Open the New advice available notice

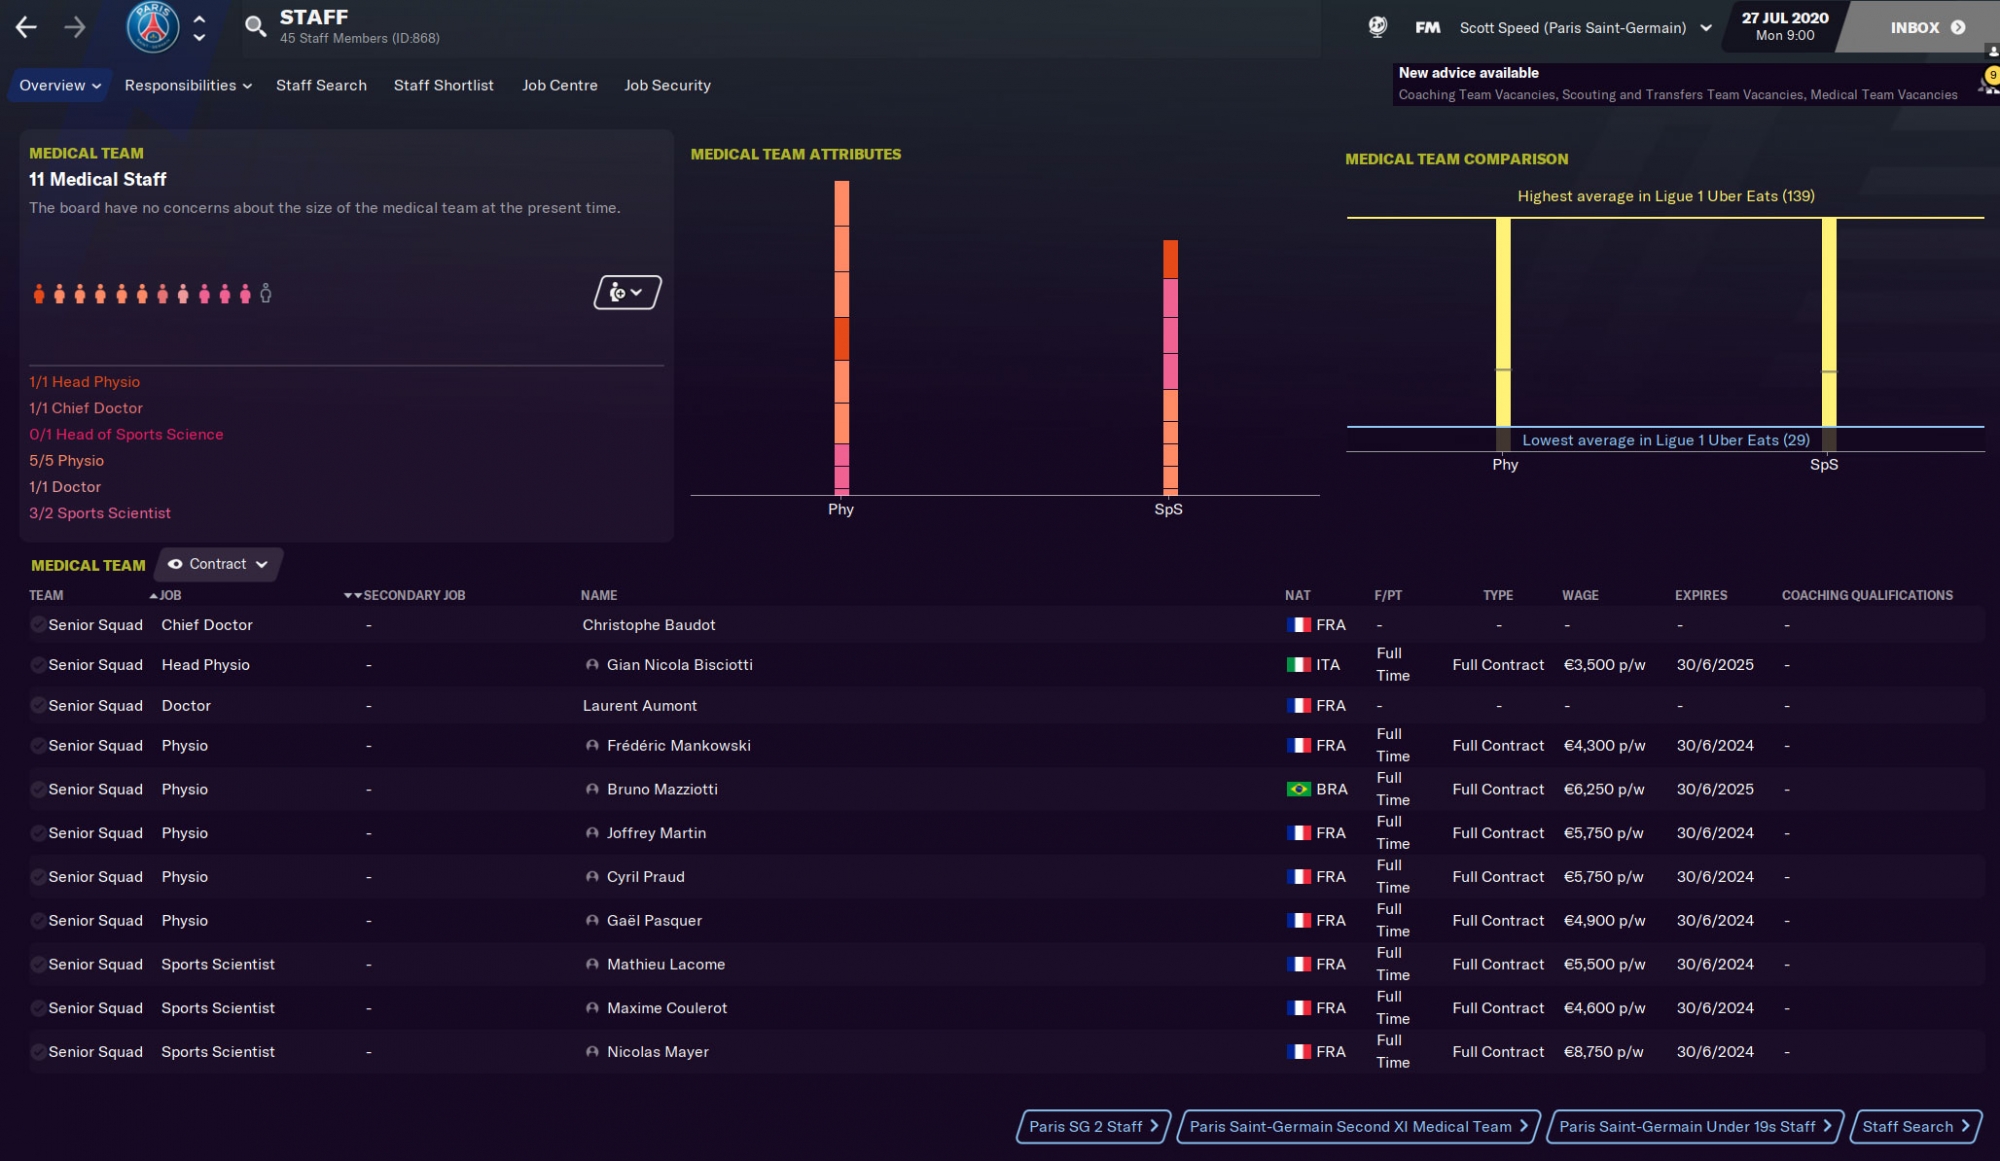pyautogui.click(x=1678, y=84)
